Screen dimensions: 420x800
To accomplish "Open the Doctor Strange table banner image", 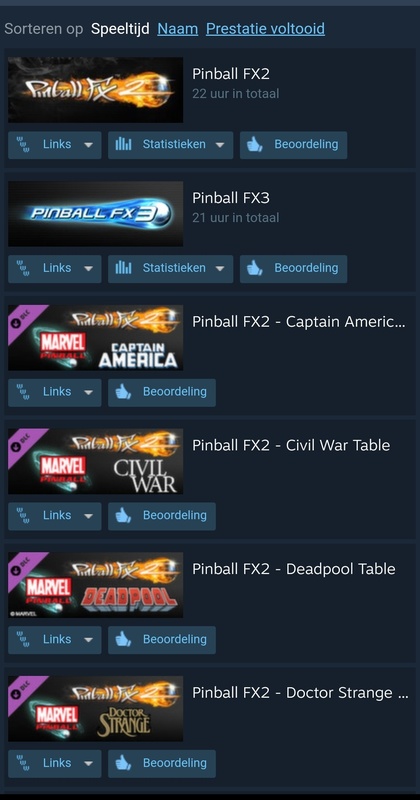I will (95, 709).
